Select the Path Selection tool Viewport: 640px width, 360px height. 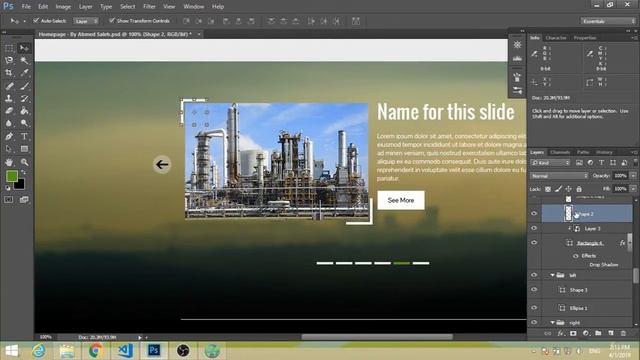click(9, 149)
